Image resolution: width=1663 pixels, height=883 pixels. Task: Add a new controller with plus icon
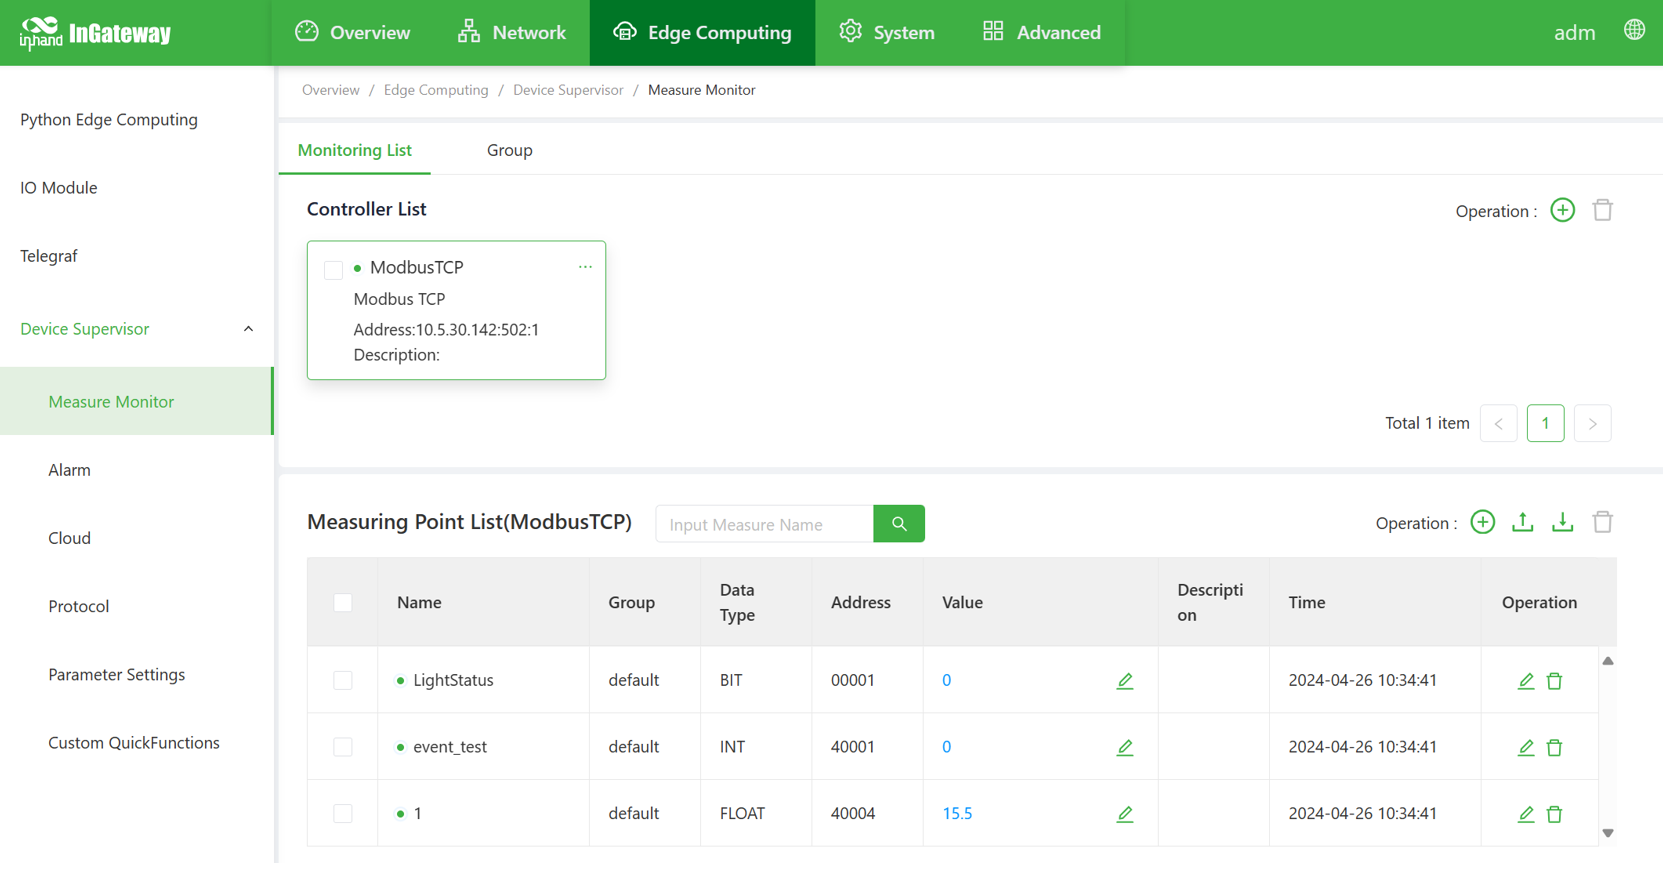pos(1562,210)
